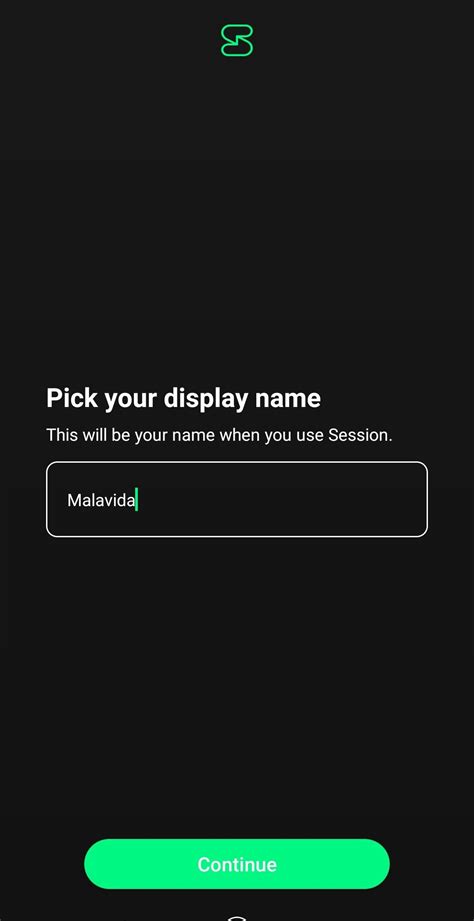Viewport: 474px width, 921px height.
Task: Tap the word 'display' in the heading
Action: (x=206, y=399)
